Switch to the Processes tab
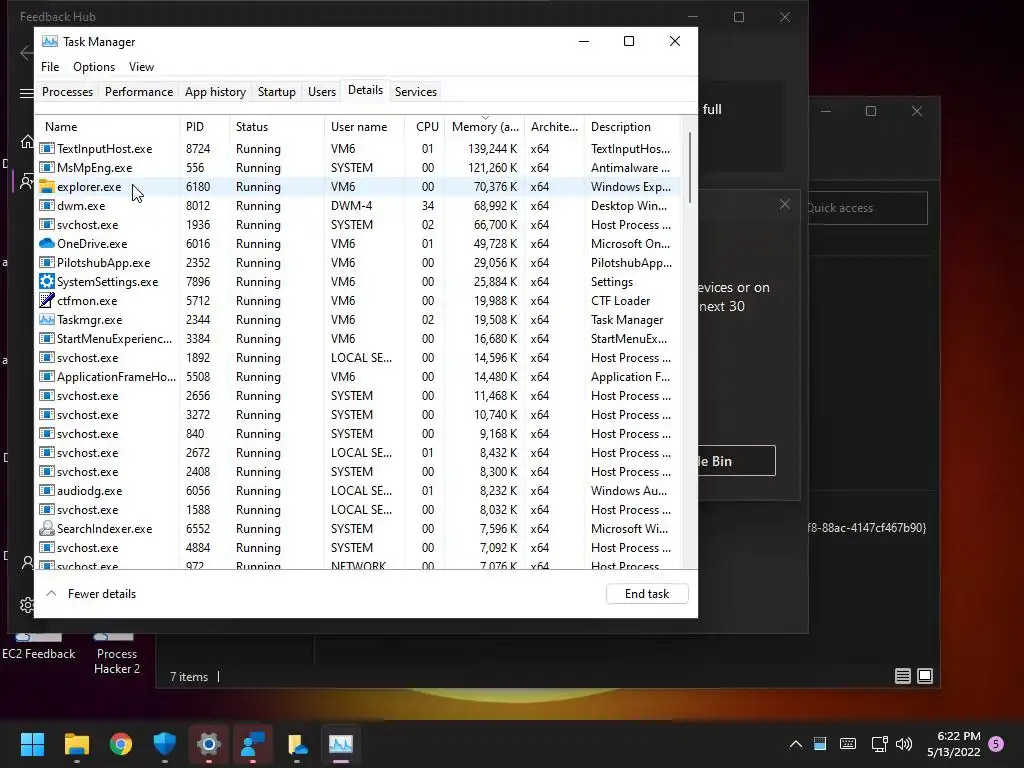 pyautogui.click(x=67, y=91)
